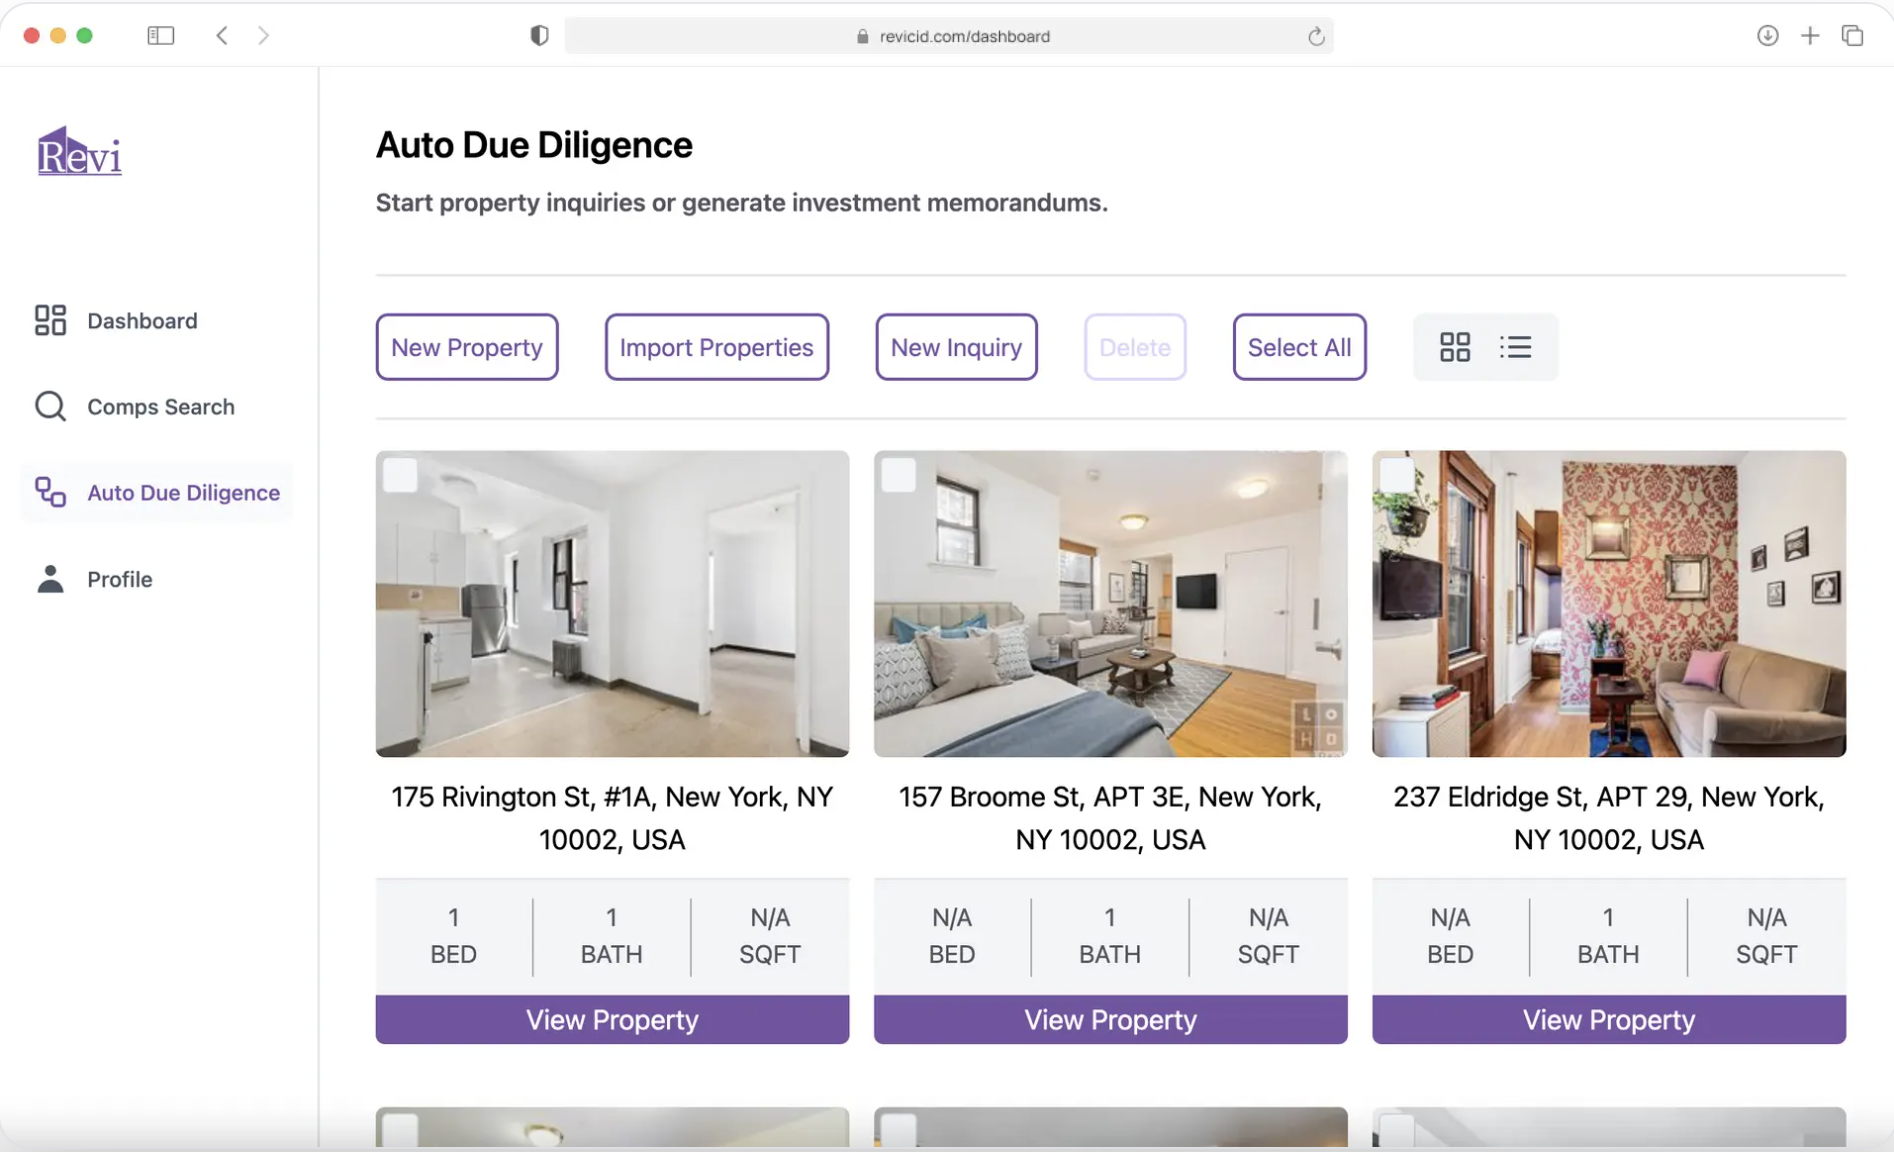Screen dimensions: 1894x1152
Task: Reload the page in the address bar
Action: pos(1315,36)
